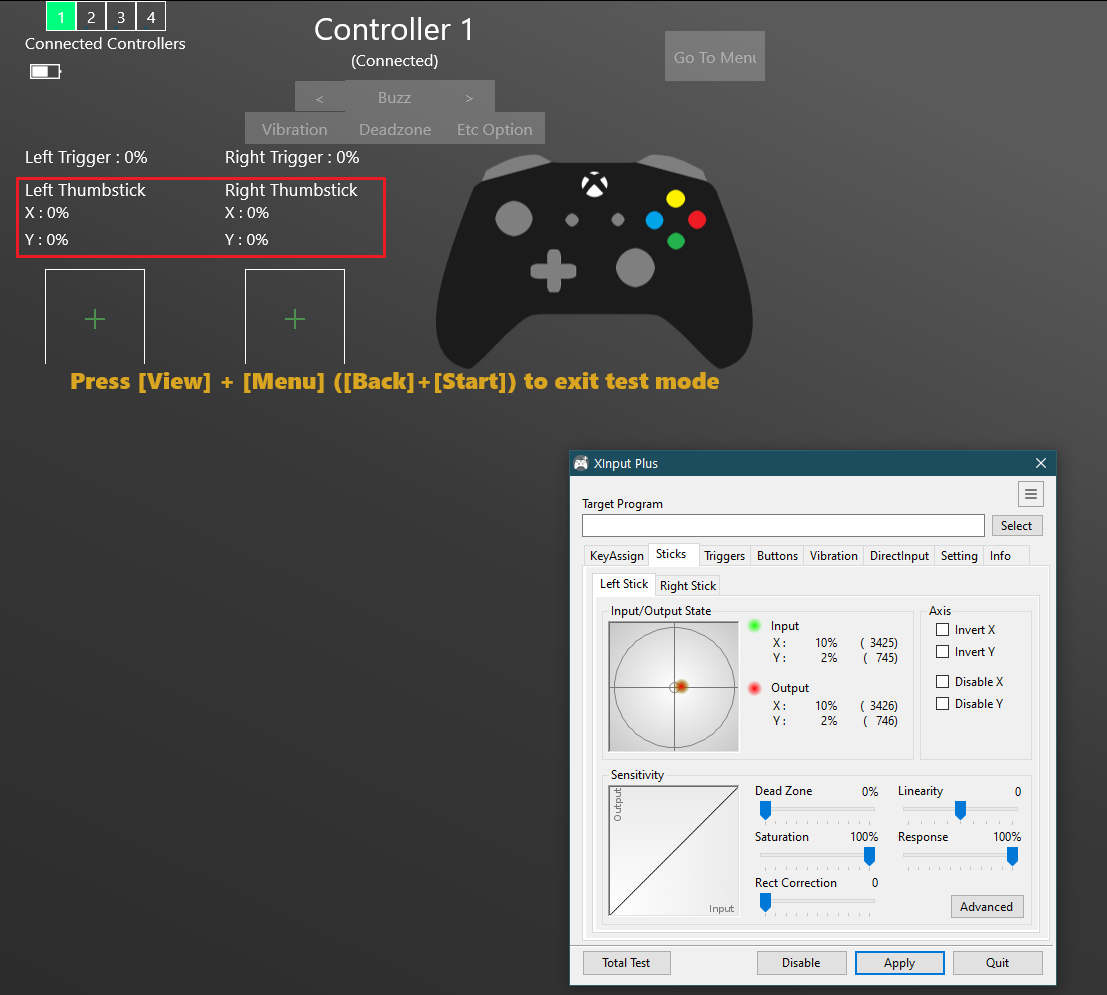Enable the Invert Y checkbox
Screen dimensions: 1107x995
pyautogui.click(x=942, y=651)
